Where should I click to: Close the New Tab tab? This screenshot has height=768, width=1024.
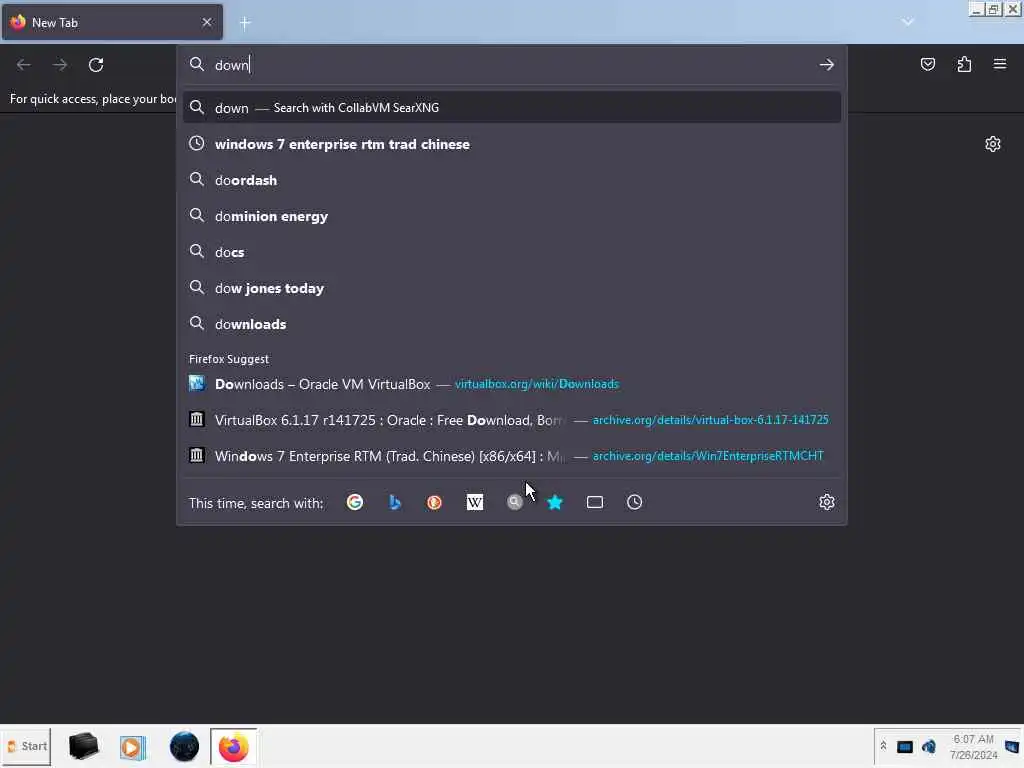pos(207,22)
